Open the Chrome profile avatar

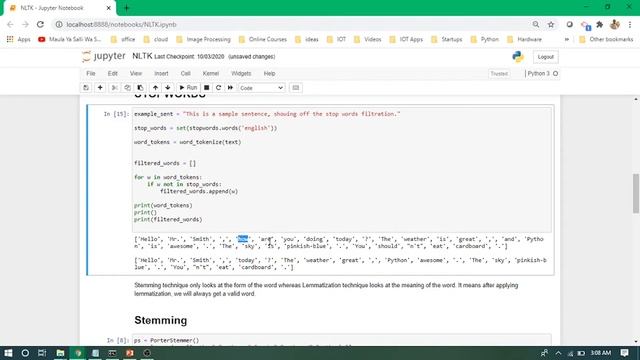pyautogui.click(x=615, y=24)
